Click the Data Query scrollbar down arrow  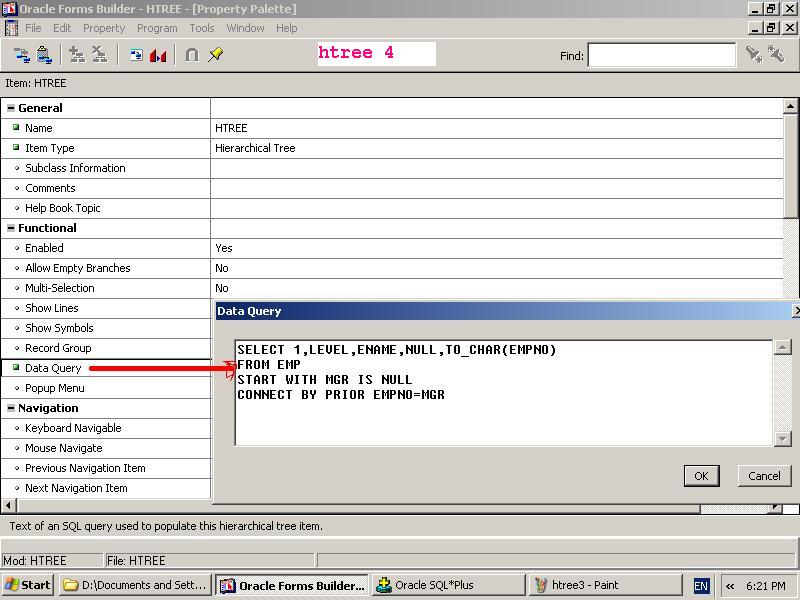pyautogui.click(x=783, y=438)
